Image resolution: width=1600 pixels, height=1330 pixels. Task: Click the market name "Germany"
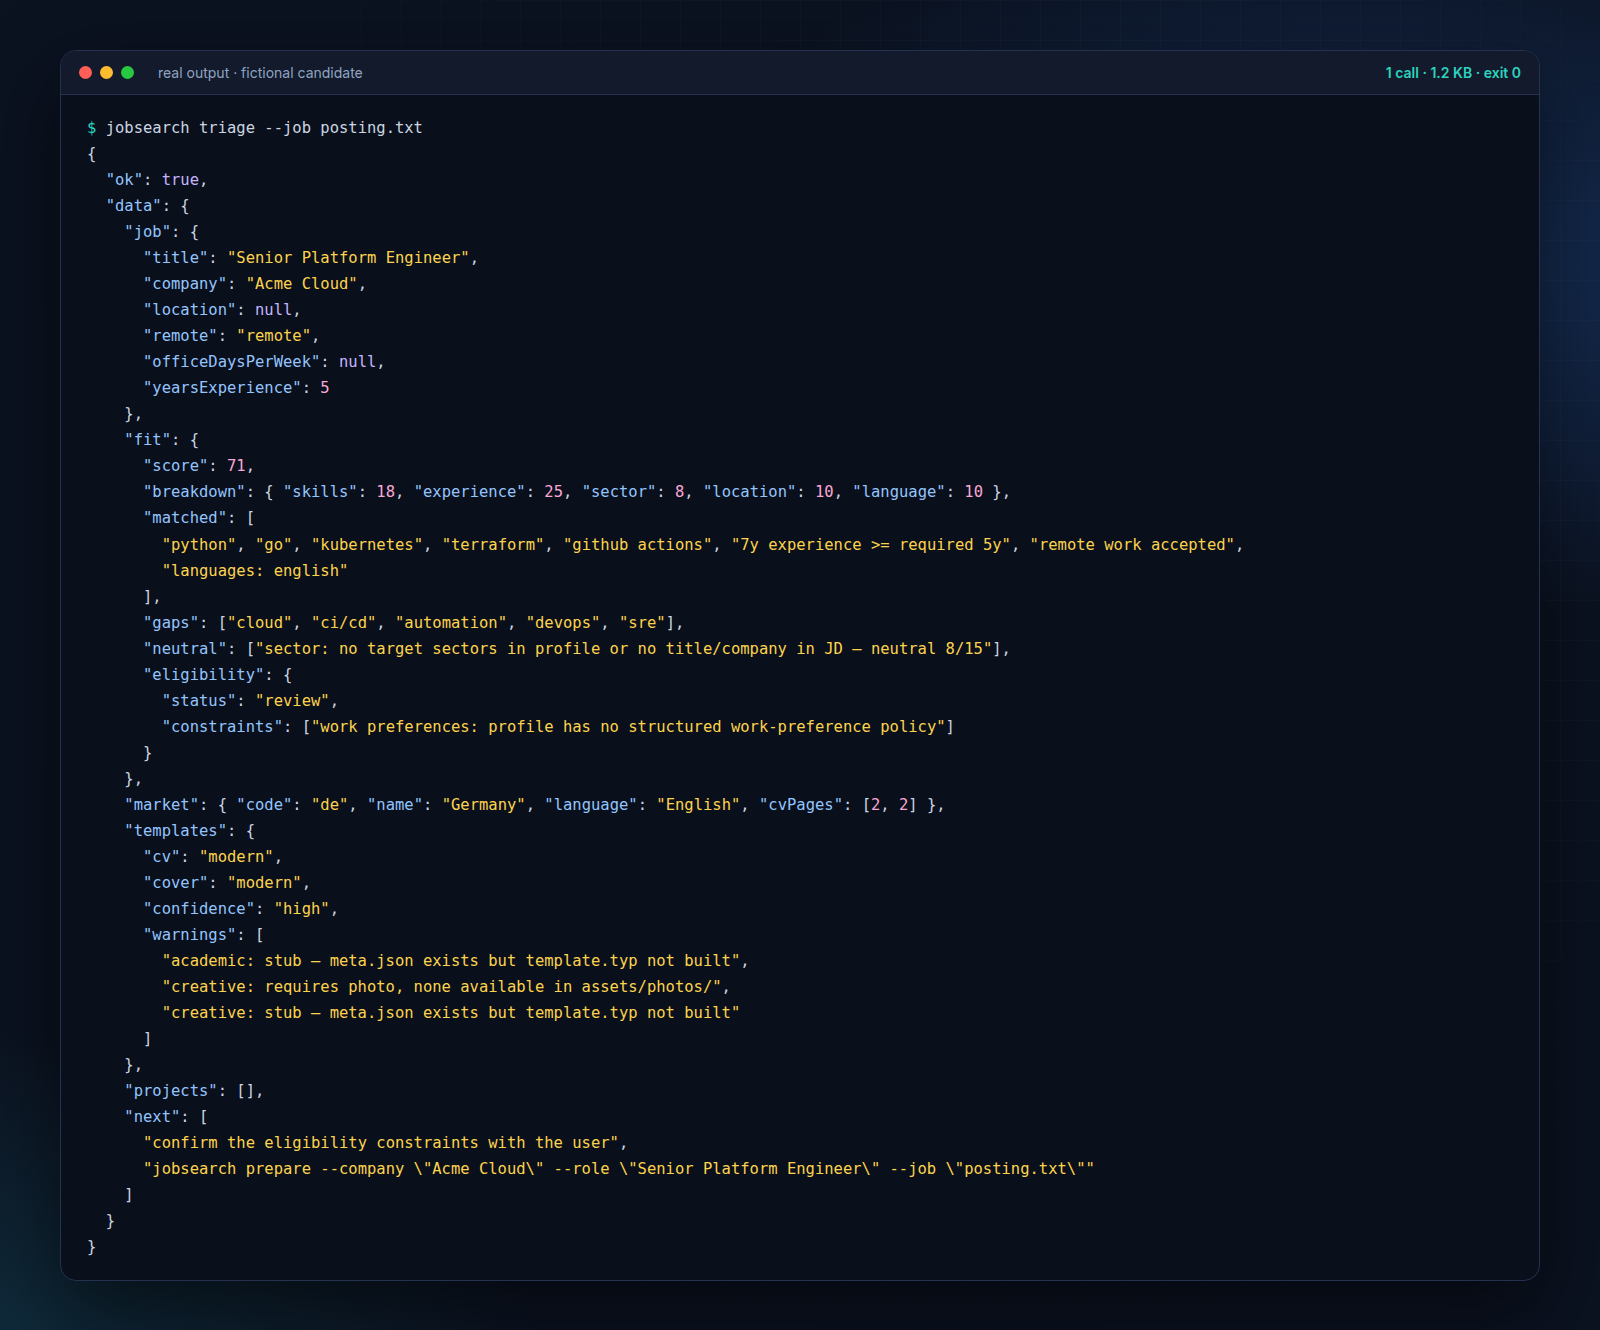coord(483,805)
